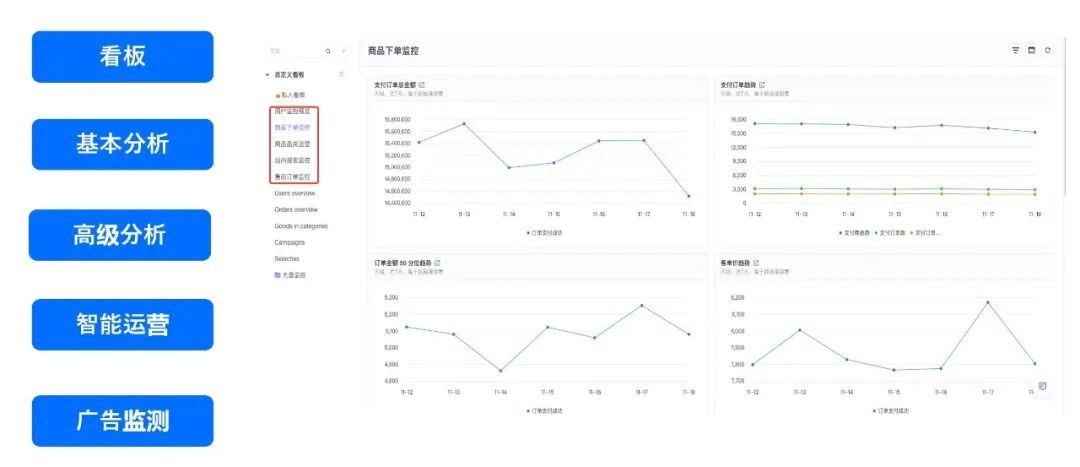Click the blue 智能运营 button
This screenshot has height=467, width=1080.
click(123, 324)
